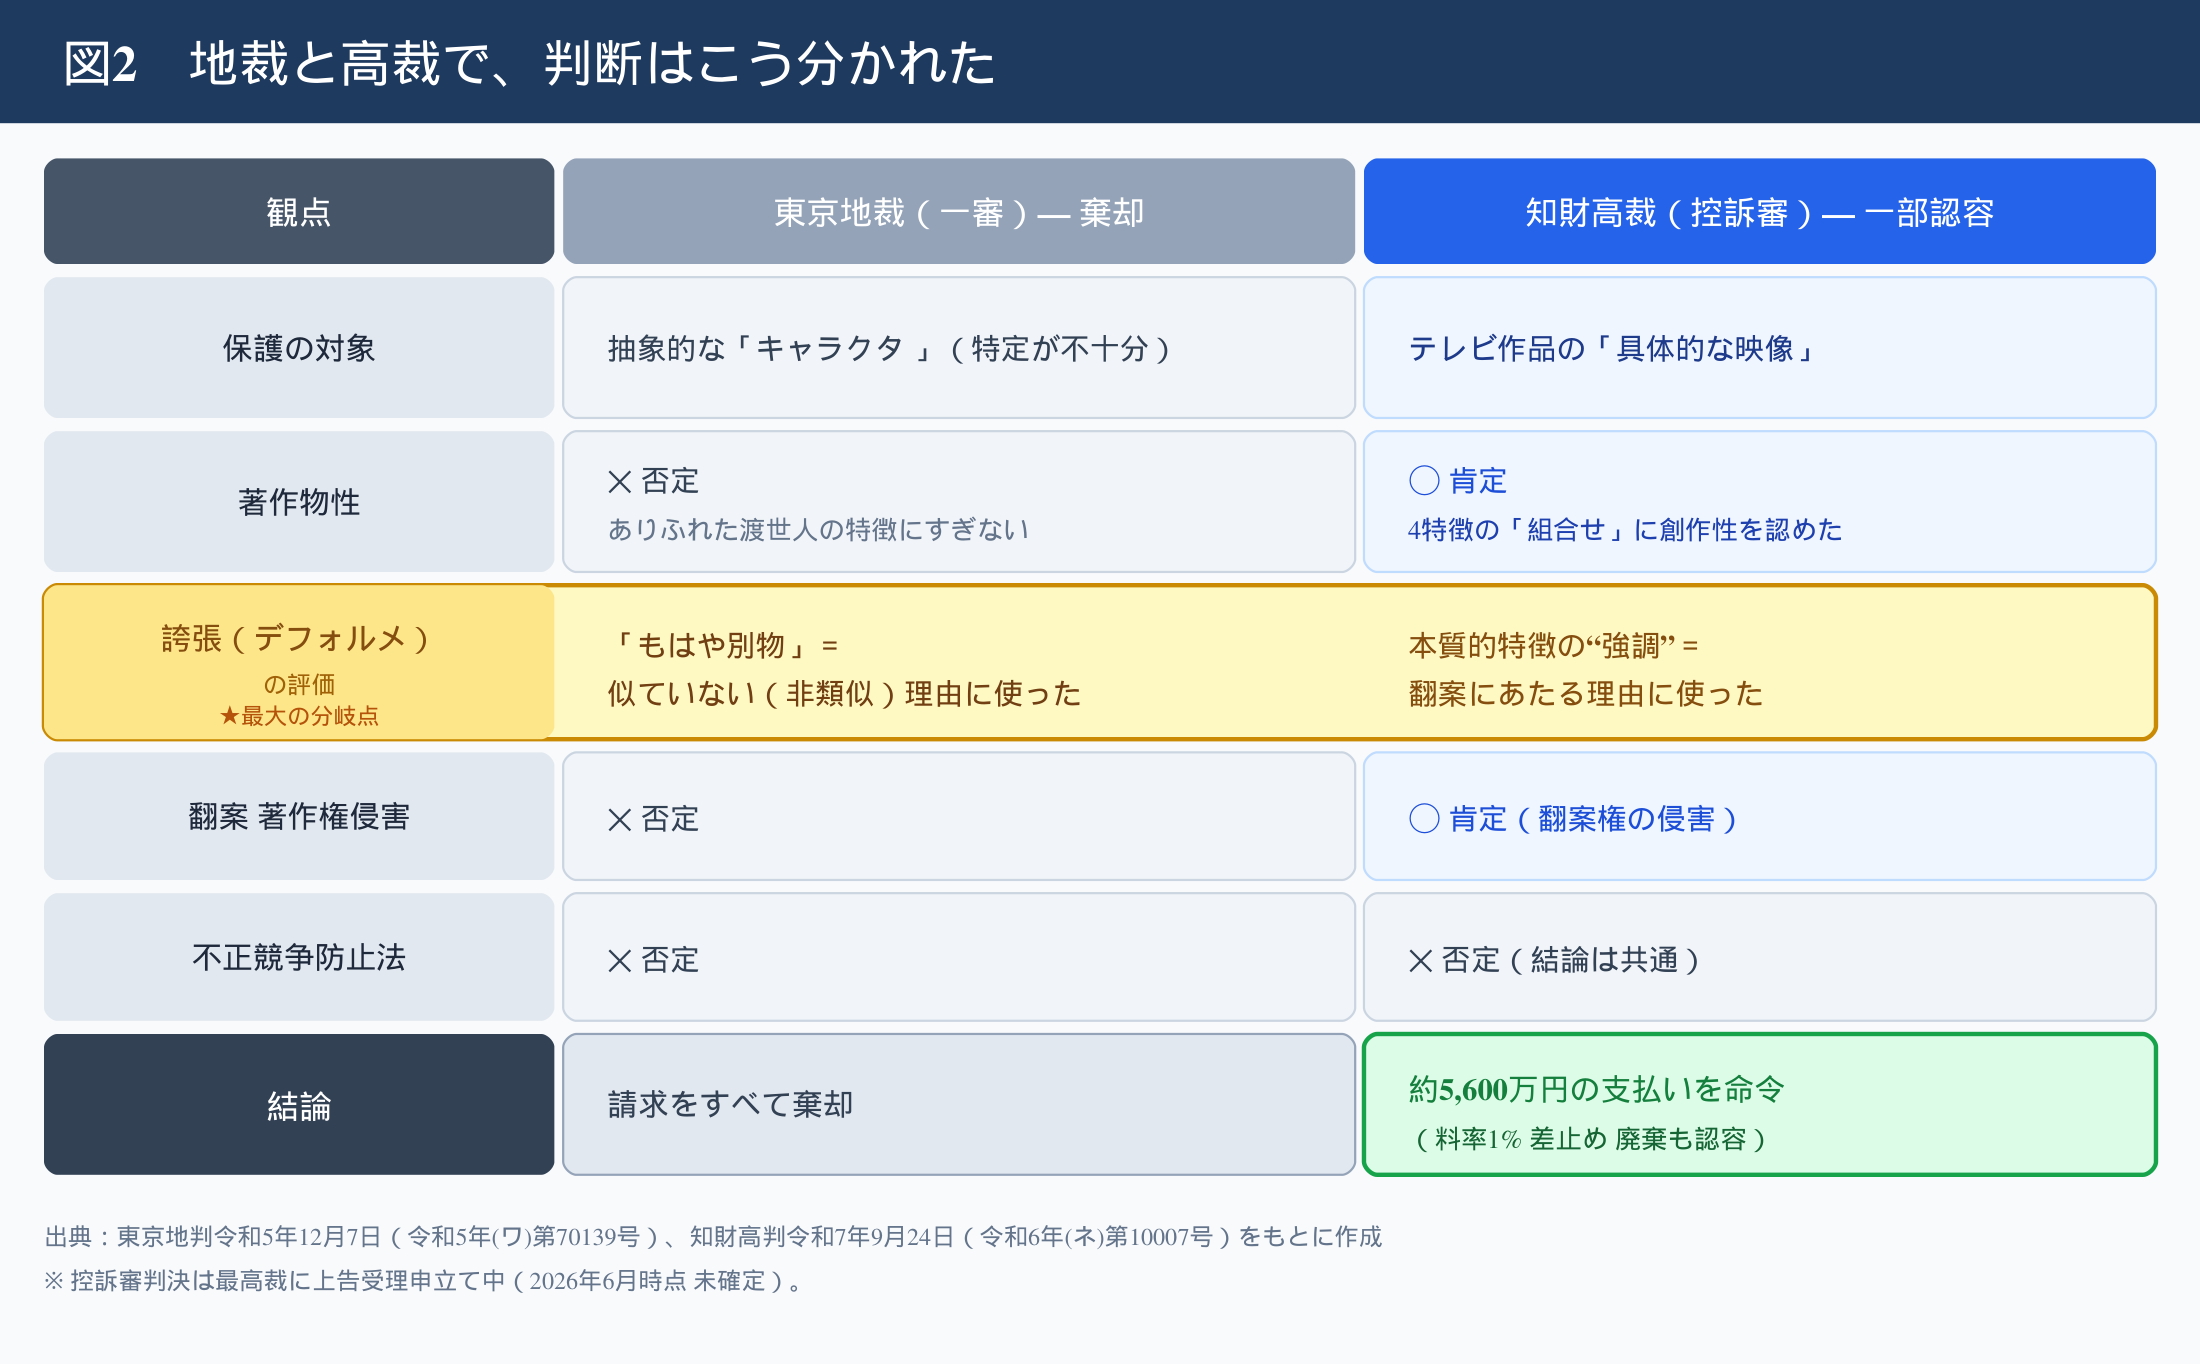Click the '知財高裁(控訴審)— 一部認容' column header
Image resolution: width=2200 pixels, height=1364 pixels.
pyautogui.click(x=1759, y=211)
